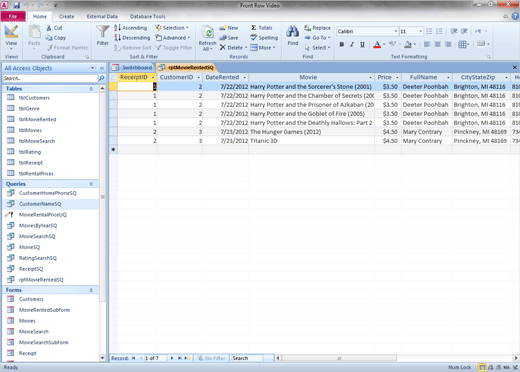Viewport: 520px width, 372px height.
Task: Select MovieRentalPriceUQ update query
Action: coord(43,215)
